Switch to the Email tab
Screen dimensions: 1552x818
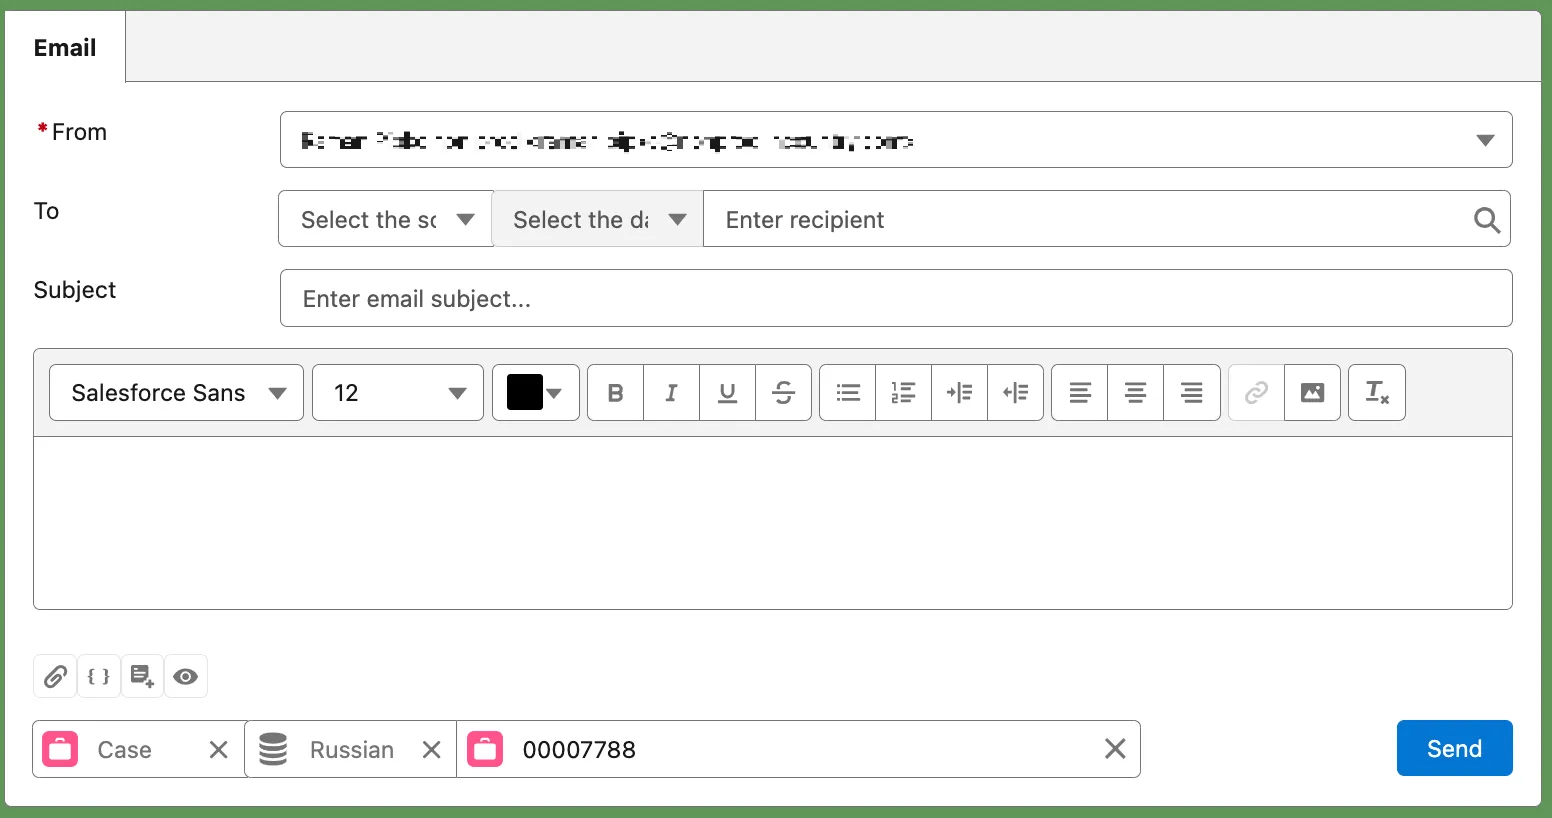pyautogui.click(x=65, y=48)
